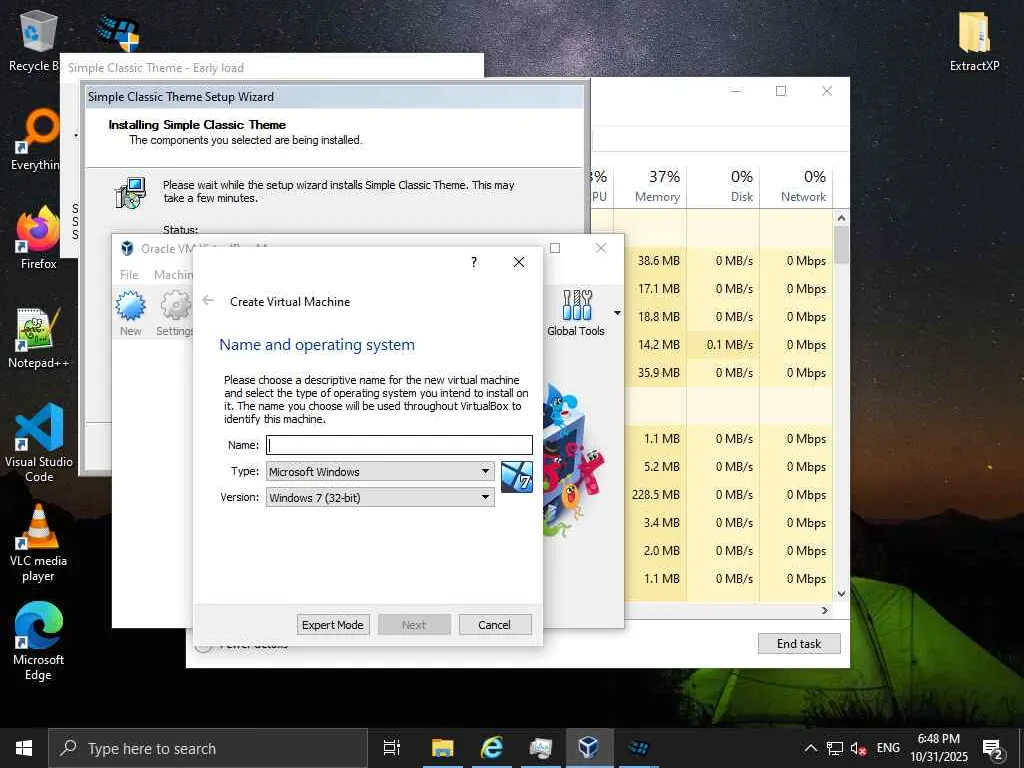Select the 35.9 MB memory cell
The width and height of the screenshot is (1024, 768).
pyautogui.click(x=656, y=373)
